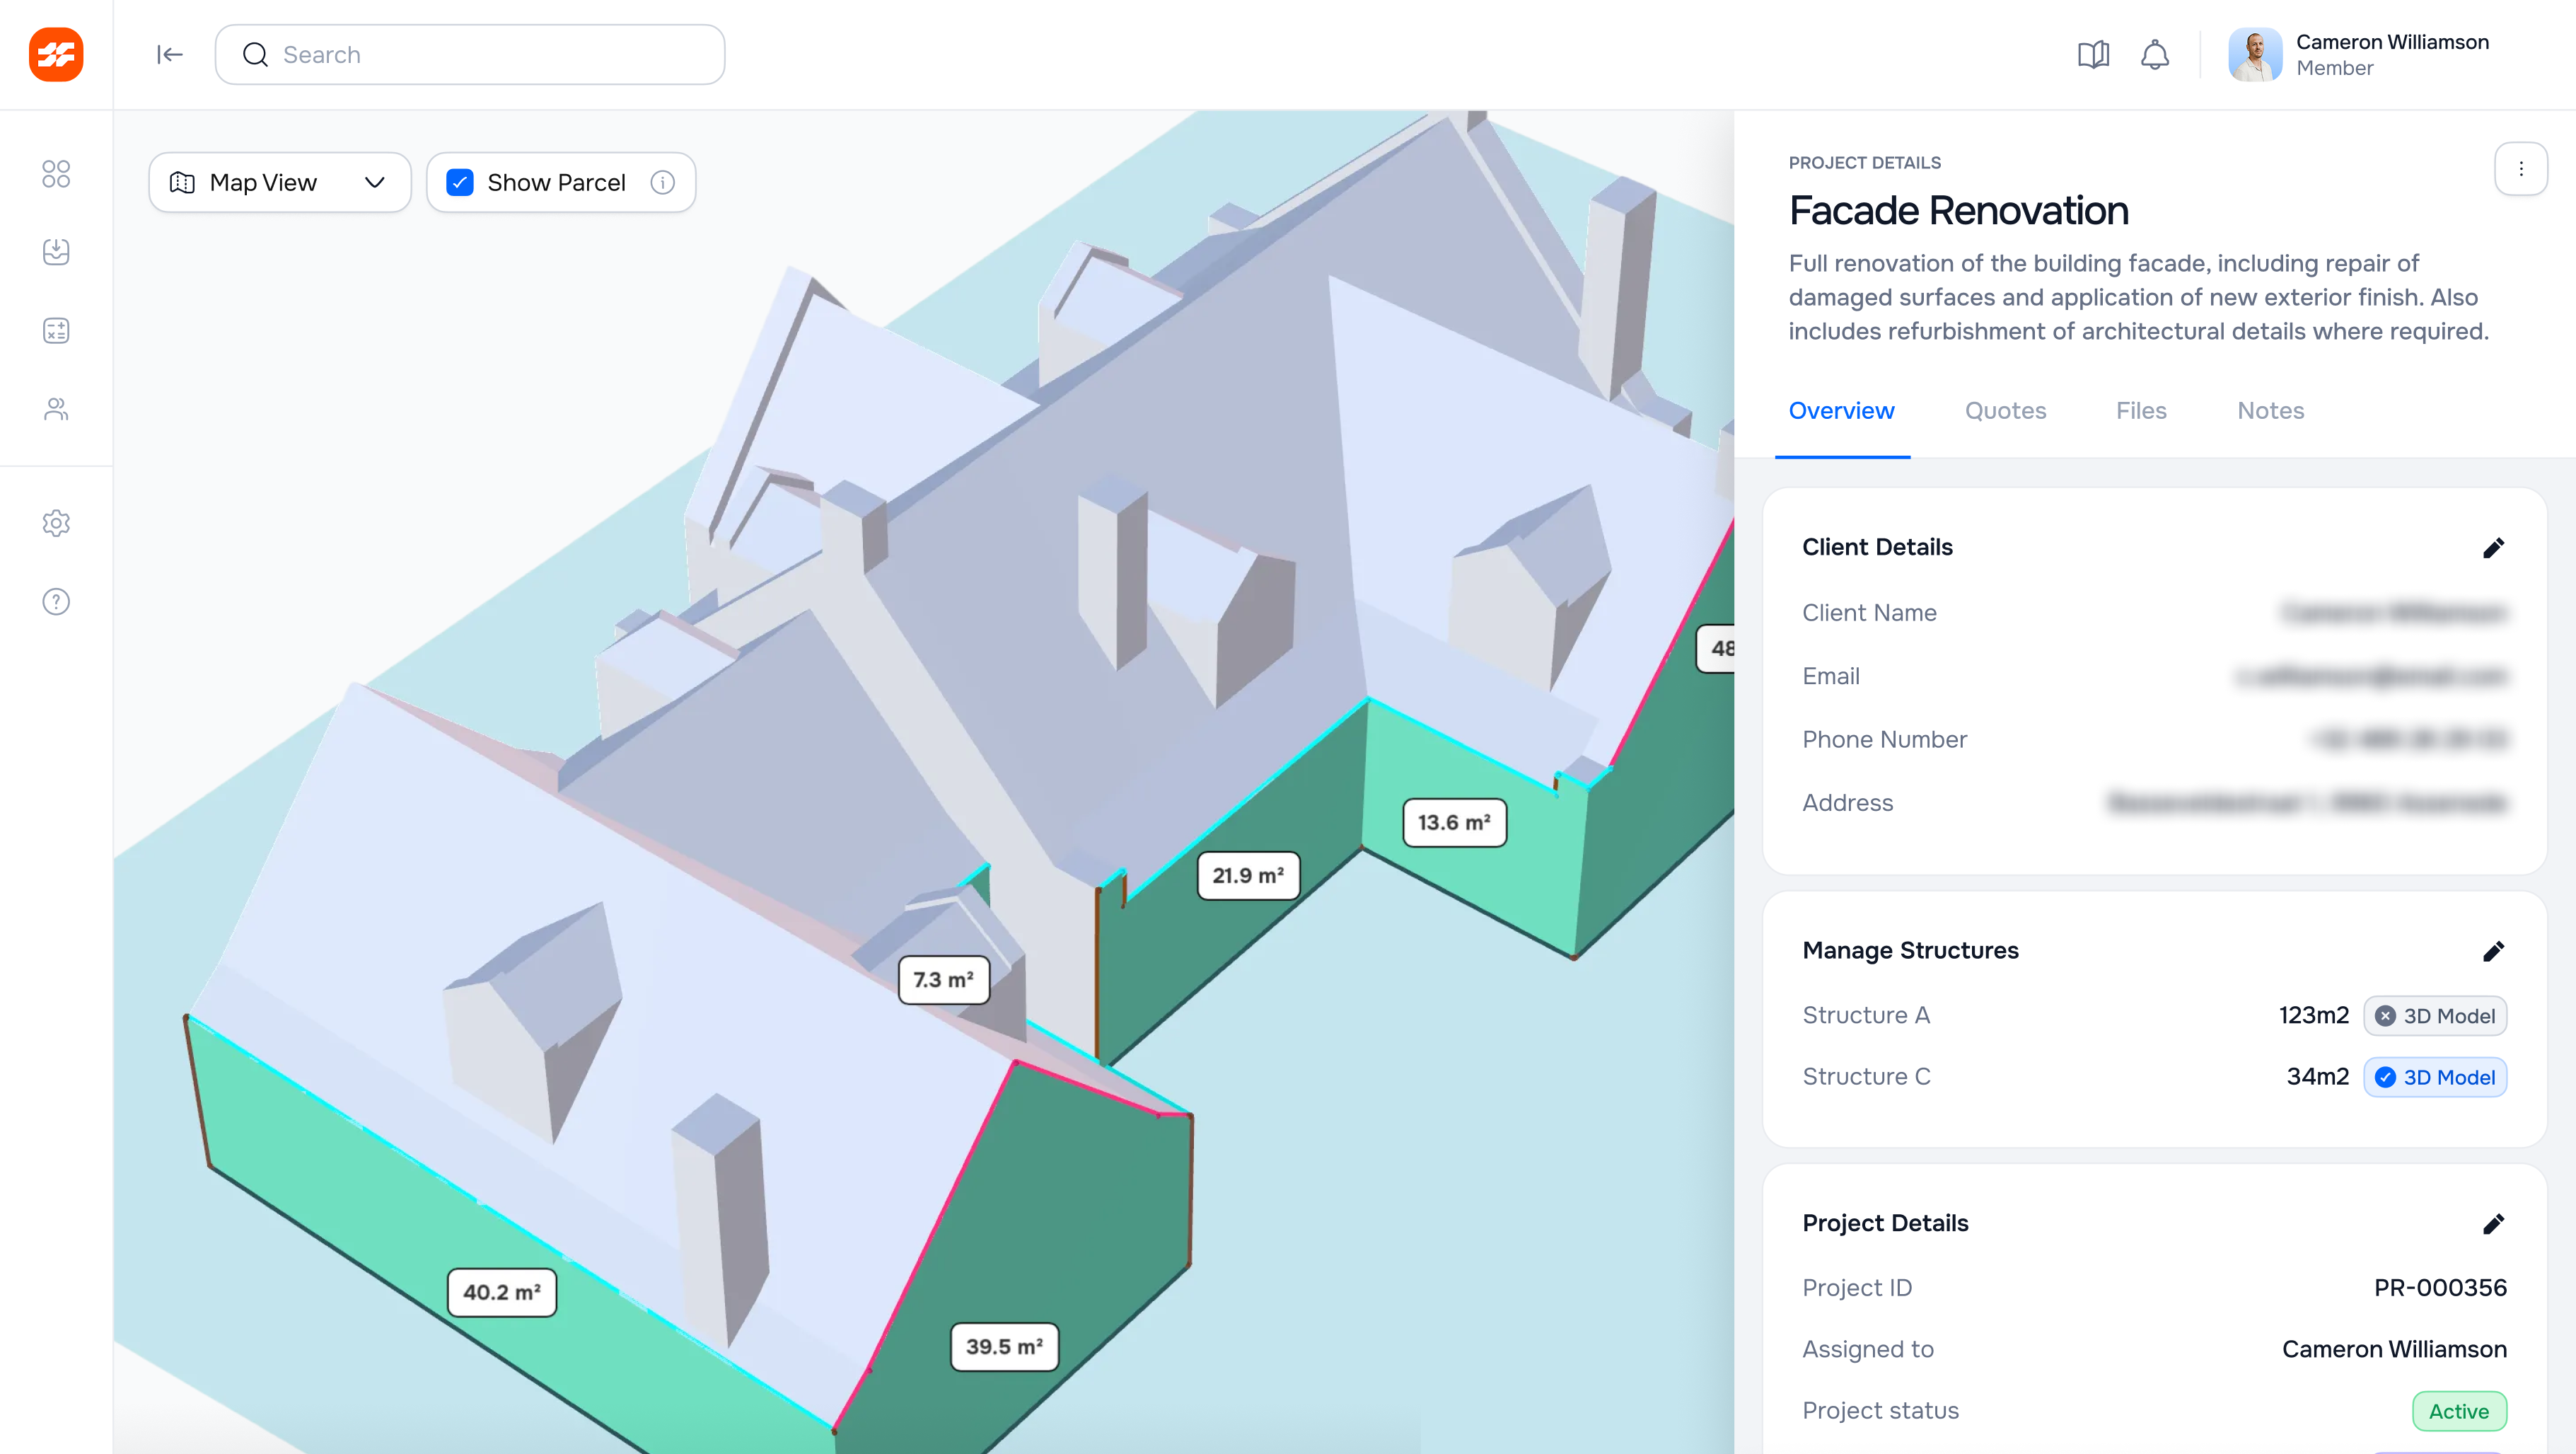
Task: Collapse the sidebar with arrow icon
Action: click(x=169, y=55)
